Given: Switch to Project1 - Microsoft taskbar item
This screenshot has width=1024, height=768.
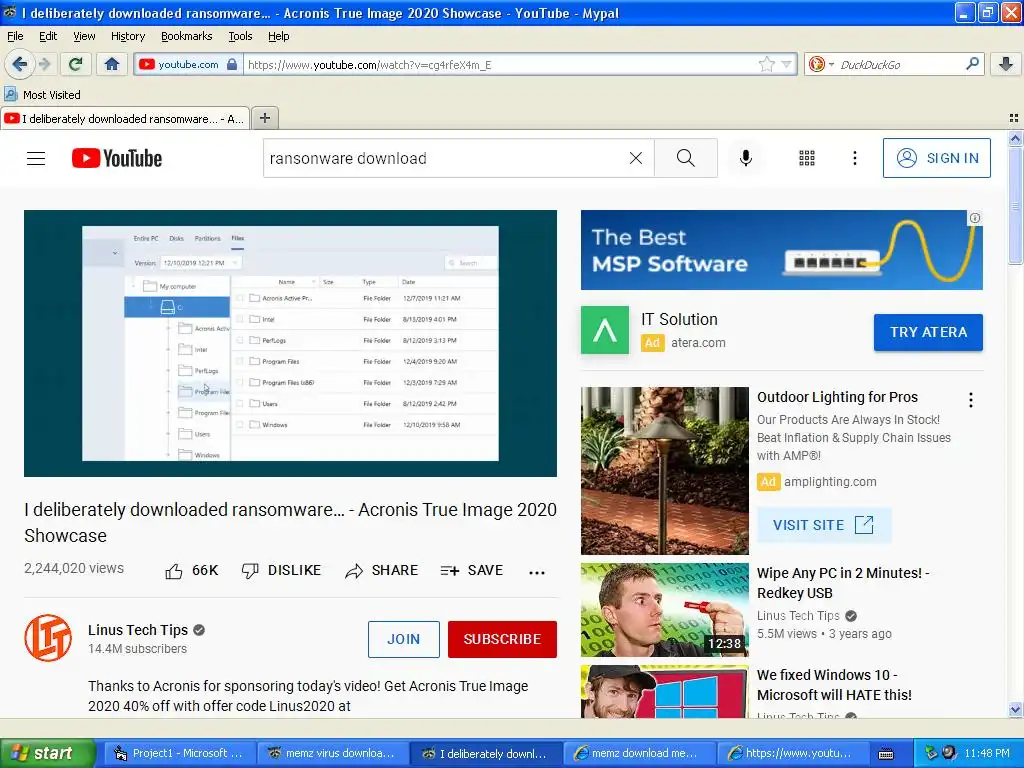Looking at the screenshot, I should (179, 754).
